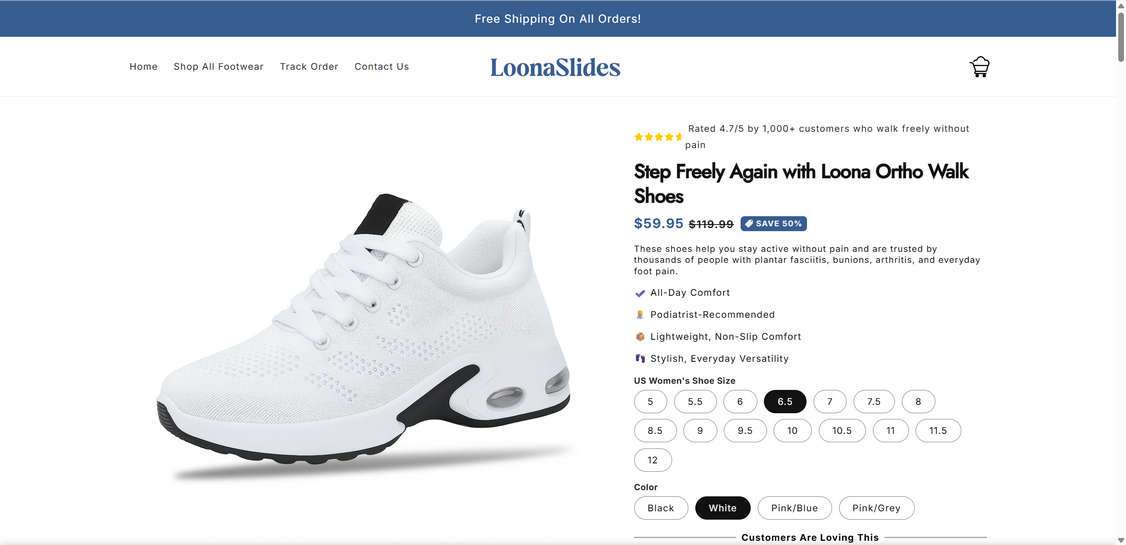This screenshot has width=1126, height=545.
Task: Select shoe size 7.5
Action: click(x=874, y=402)
